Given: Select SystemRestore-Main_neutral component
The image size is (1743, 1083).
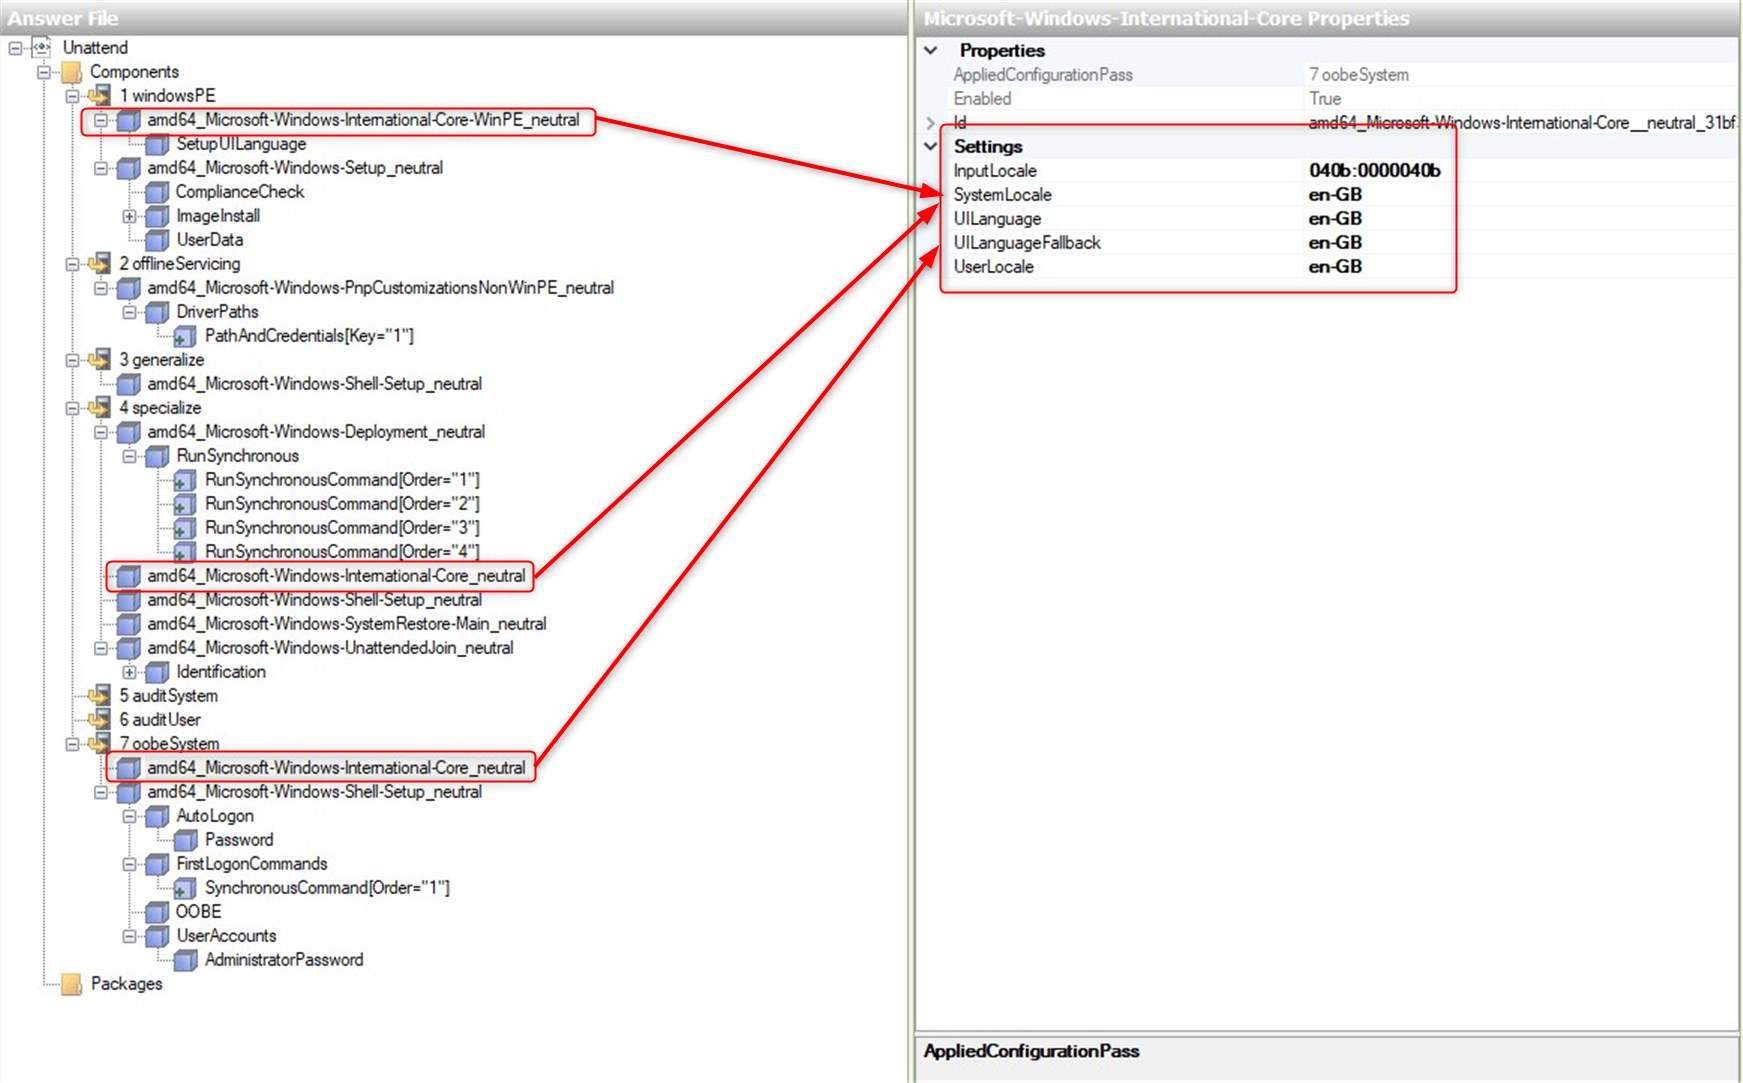Looking at the screenshot, I should pyautogui.click(x=347, y=624).
